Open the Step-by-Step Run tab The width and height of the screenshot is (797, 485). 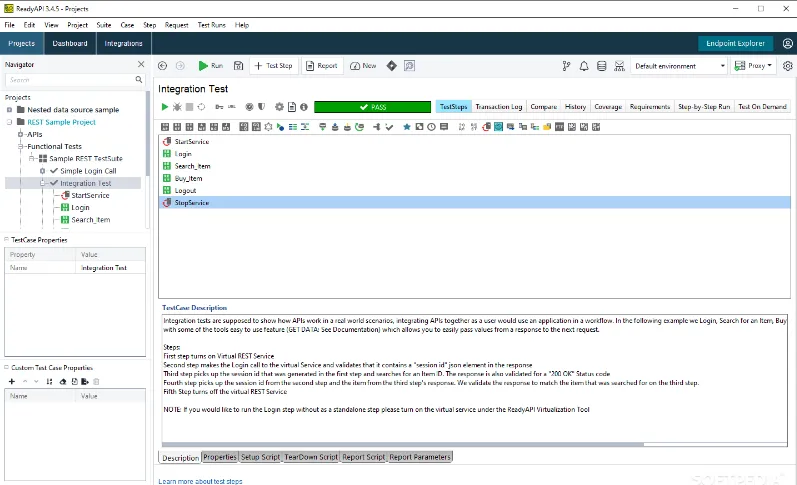tap(704, 107)
